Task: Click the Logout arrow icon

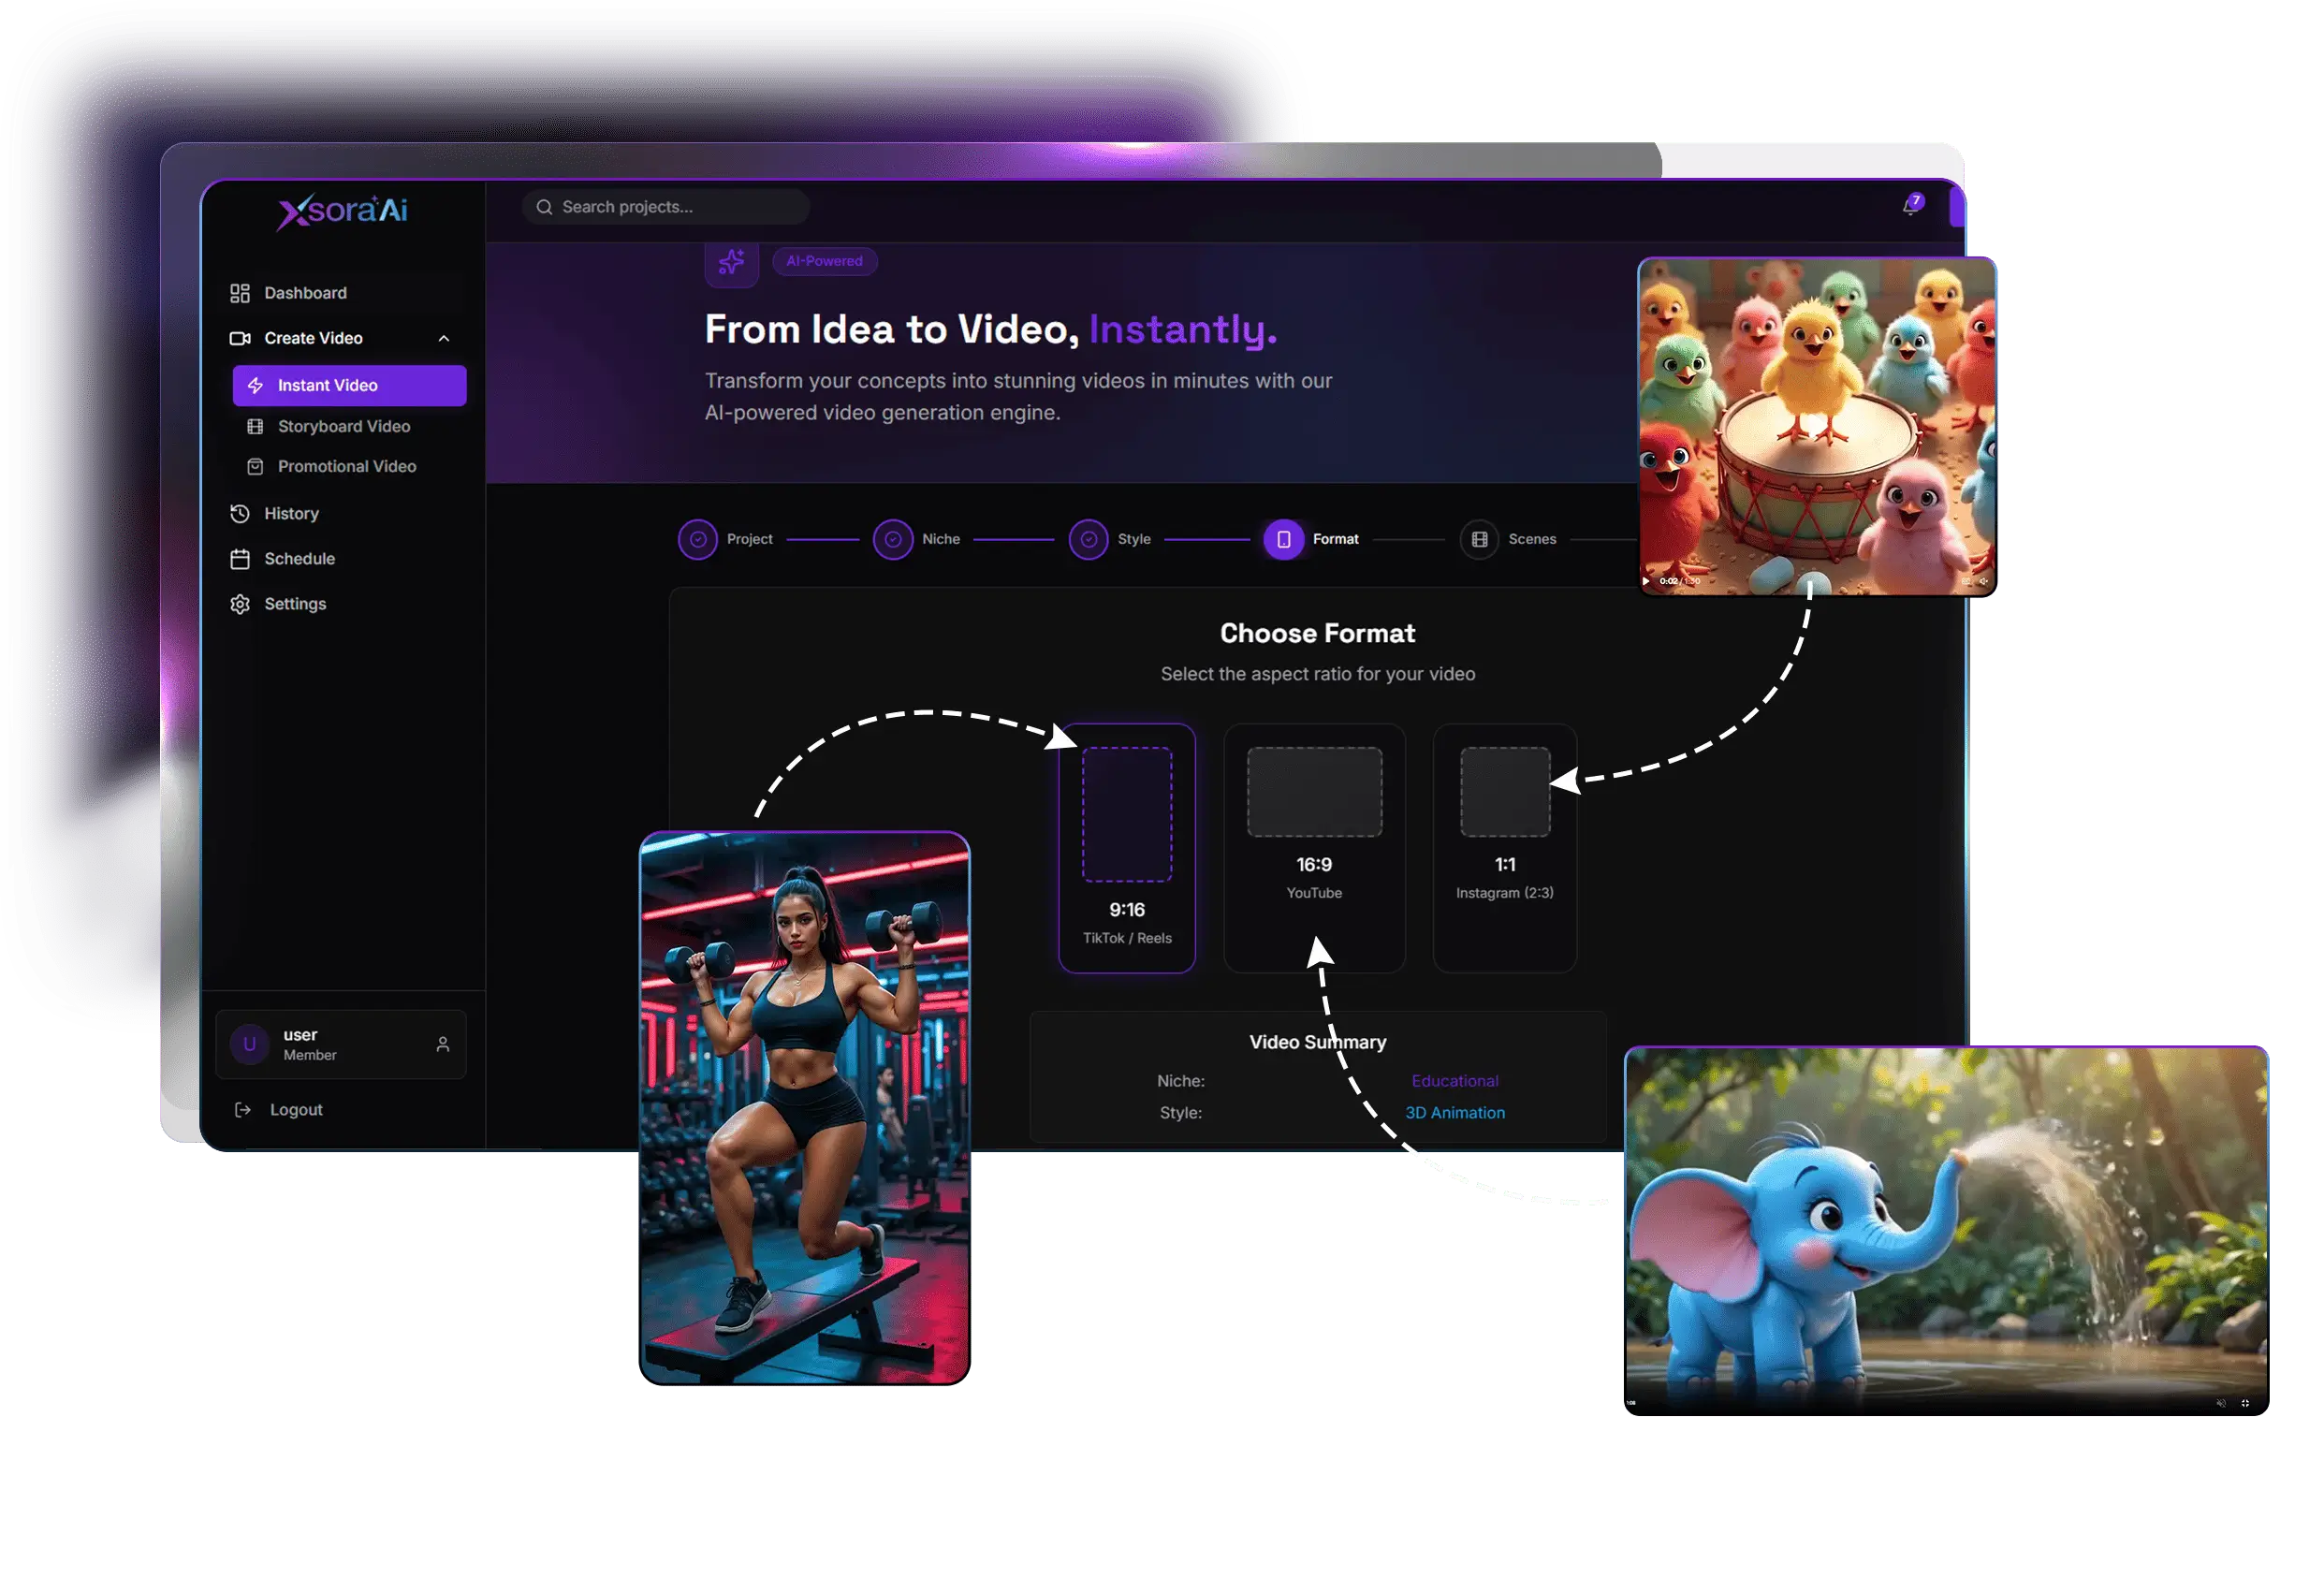Action: coord(242,1110)
